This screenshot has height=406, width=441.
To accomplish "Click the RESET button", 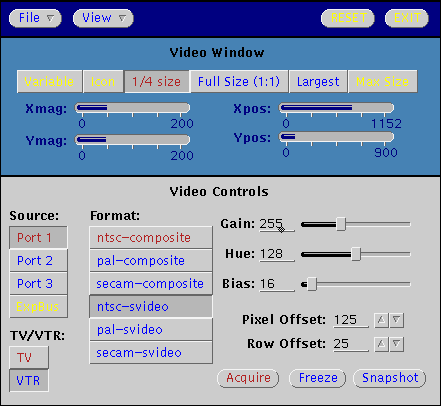I will tap(348, 18).
